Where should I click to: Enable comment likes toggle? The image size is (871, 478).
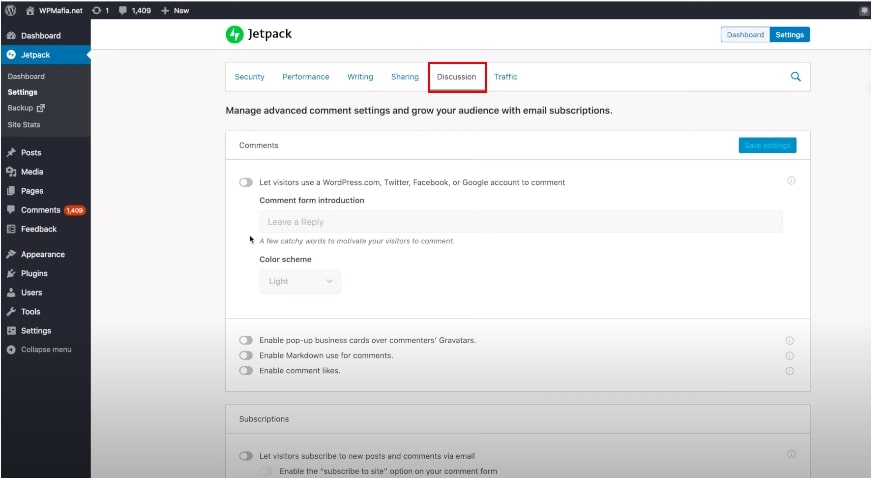coord(246,370)
